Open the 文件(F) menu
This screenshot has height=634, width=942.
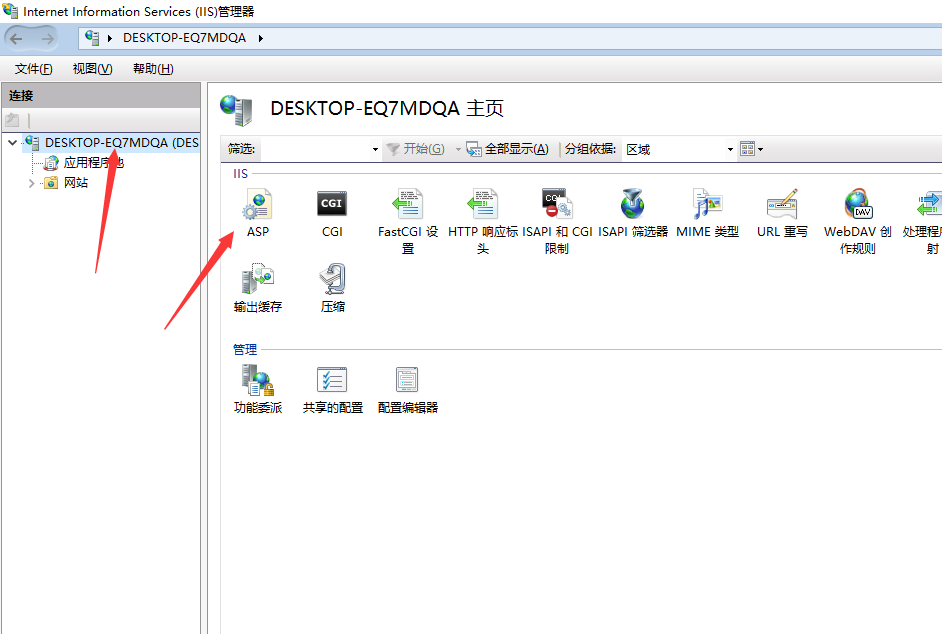[x=33, y=69]
